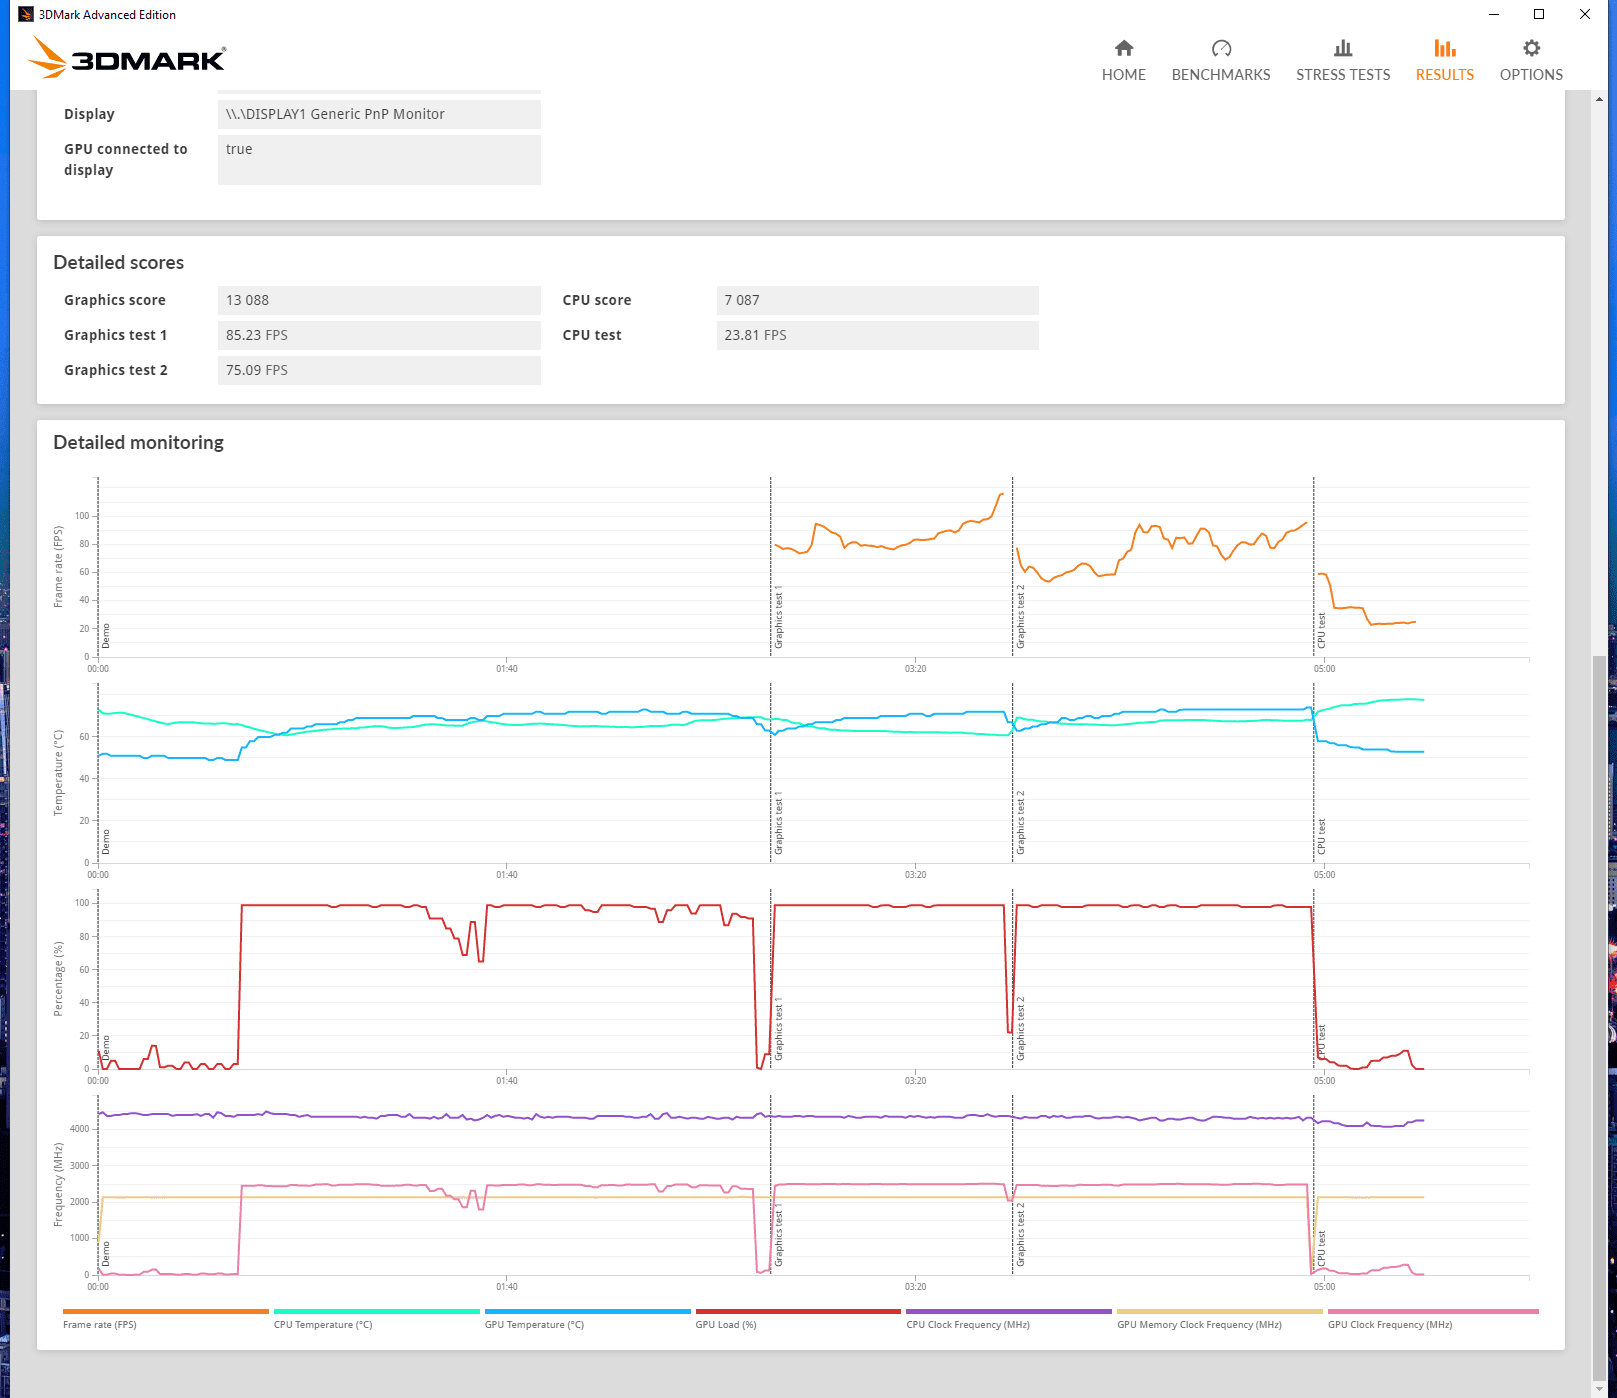
Task: Click the red GPU Load color bar
Action: pos(798,1311)
